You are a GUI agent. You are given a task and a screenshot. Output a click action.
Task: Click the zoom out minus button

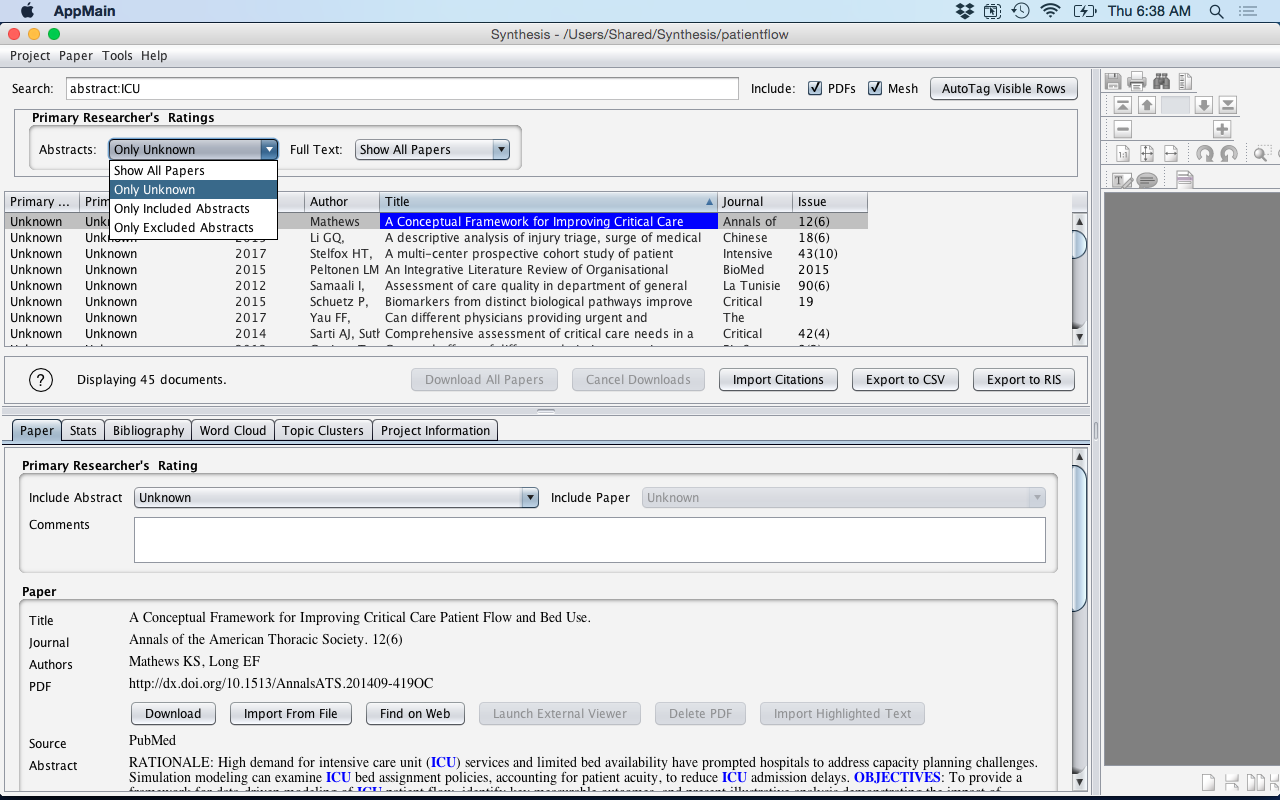point(1123,129)
